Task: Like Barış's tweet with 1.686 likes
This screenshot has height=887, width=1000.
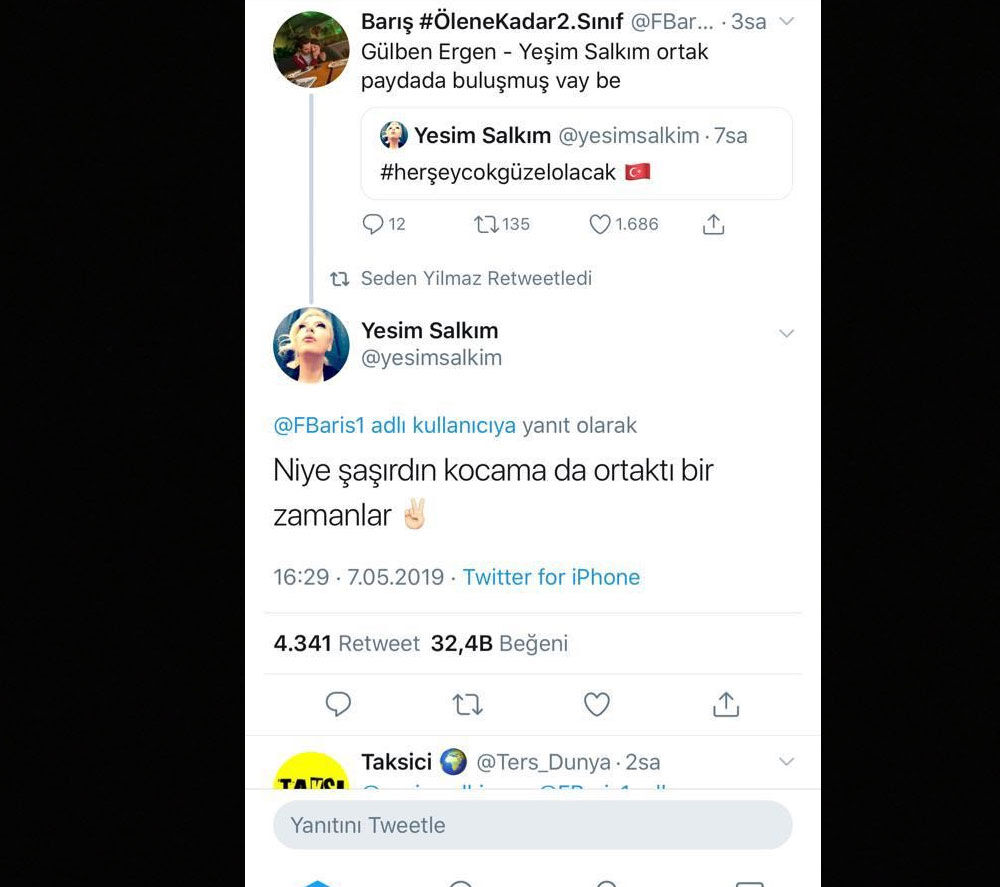Action: point(600,225)
